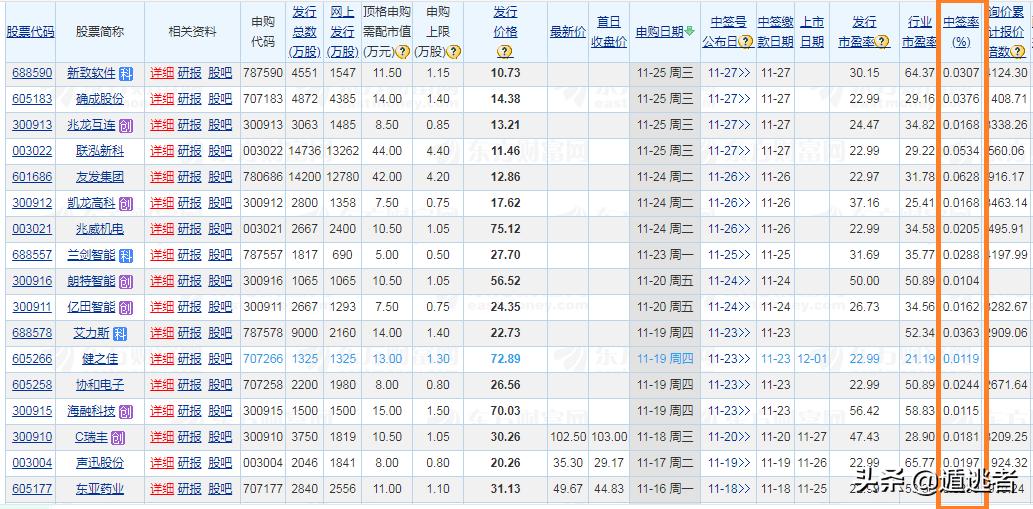Click 创 badge next to 海融科技
The image size is (1033, 509).
(x=126, y=412)
